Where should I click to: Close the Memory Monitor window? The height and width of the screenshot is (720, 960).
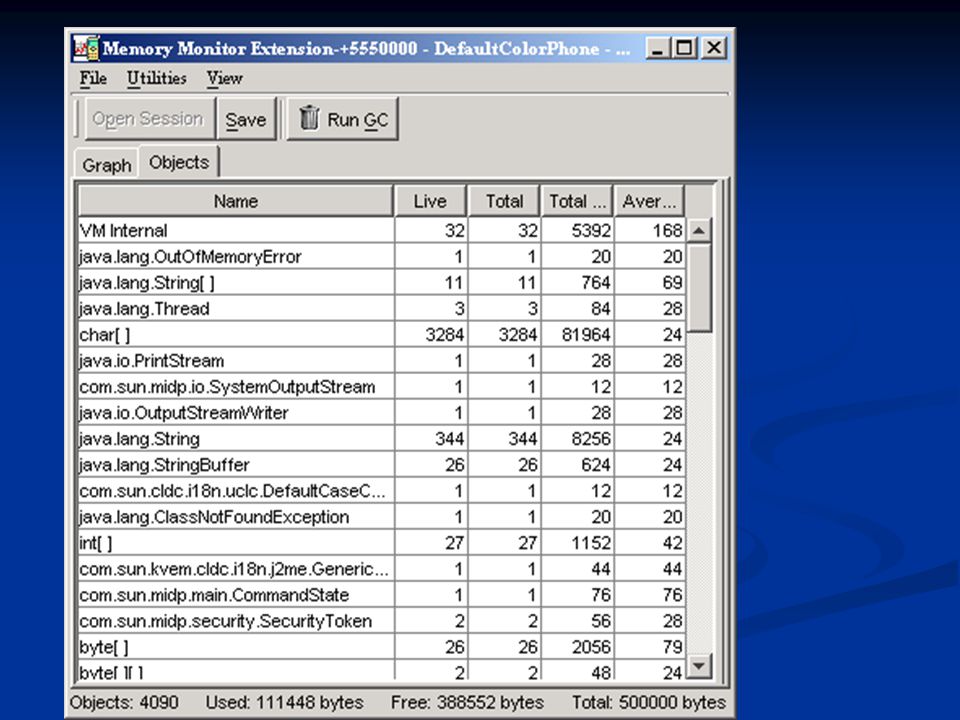pos(713,48)
